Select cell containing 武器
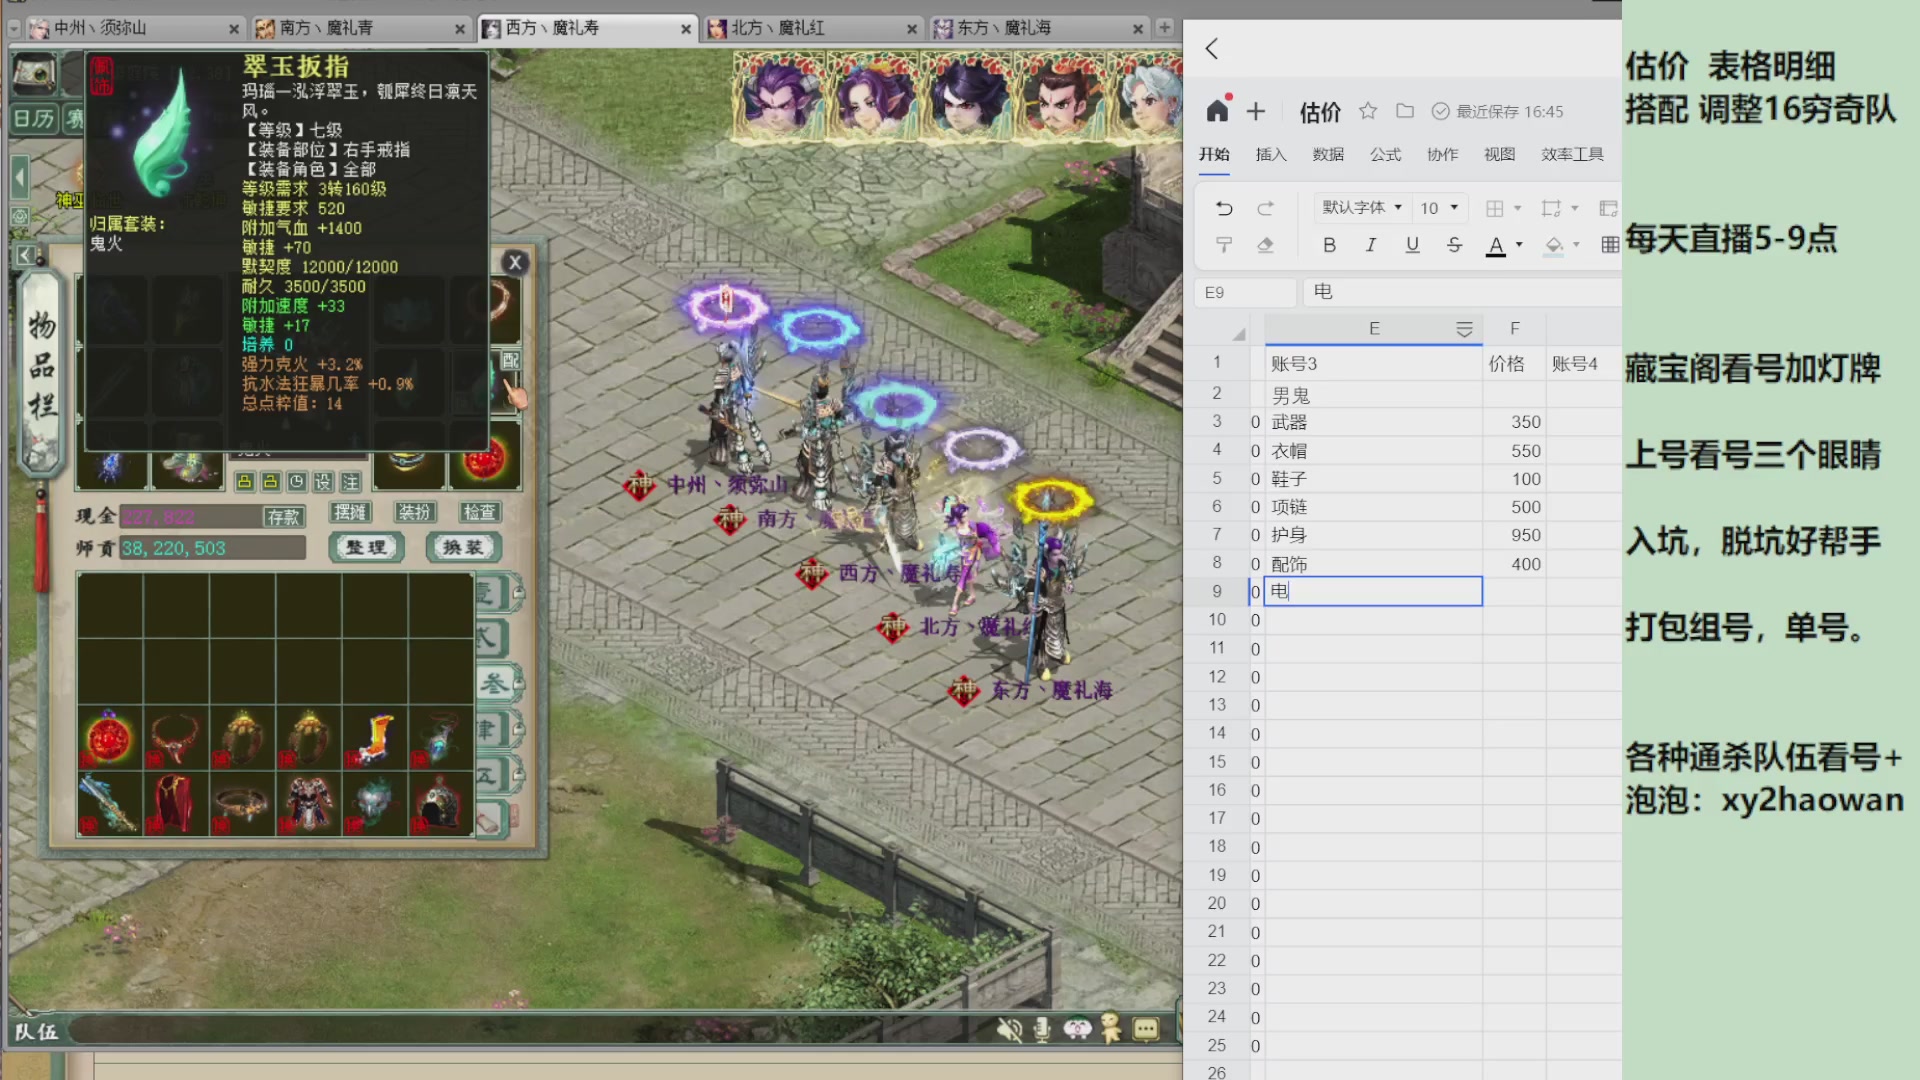 coord(1373,422)
